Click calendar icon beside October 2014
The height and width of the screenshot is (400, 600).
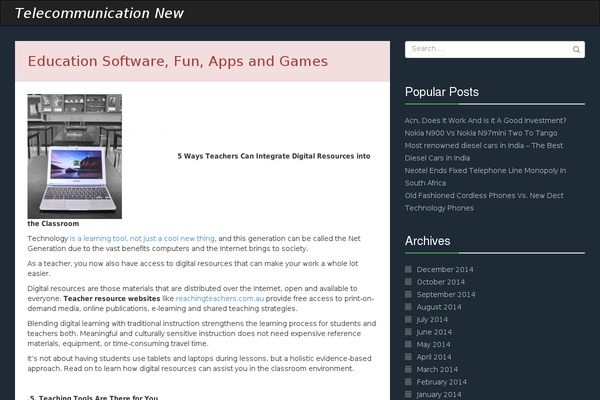click(x=408, y=282)
